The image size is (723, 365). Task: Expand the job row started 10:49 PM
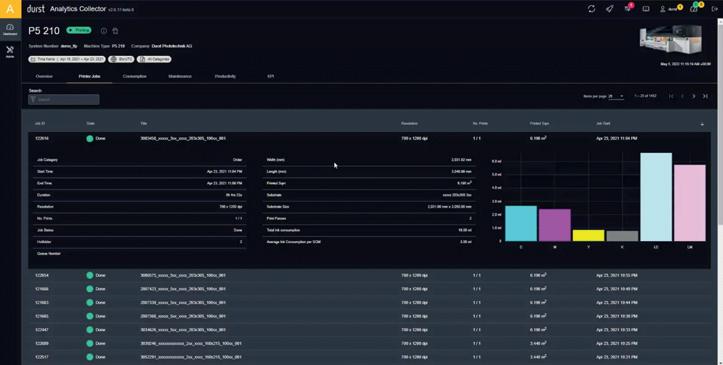(369, 289)
